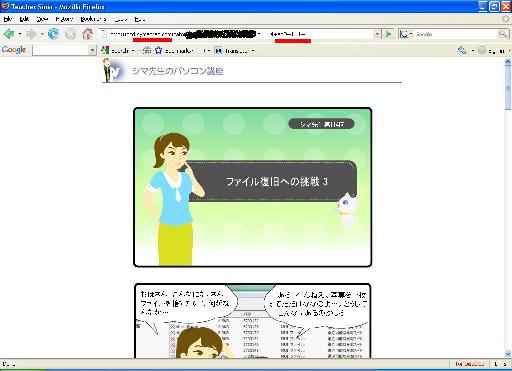Go to the Home page icon
The height and width of the screenshot is (371, 512).
tap(87, 34)
